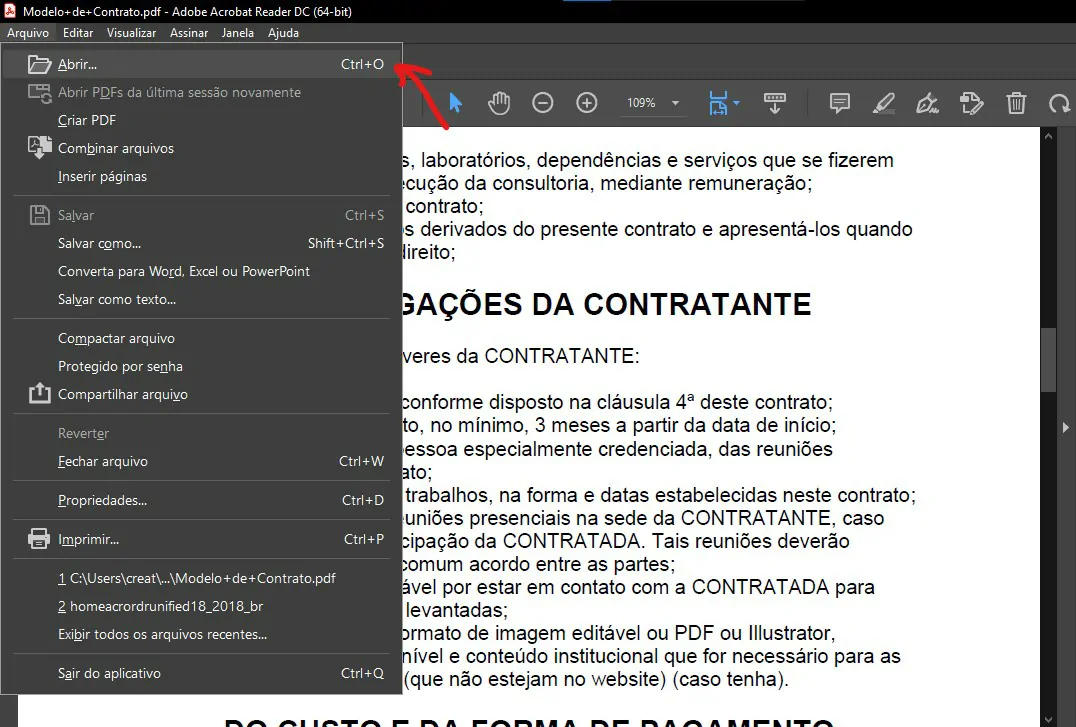This screenshot has width=1076, height=727.
Task: Open the Fill and Sign pen icon
Action: [x=927, y=103]
